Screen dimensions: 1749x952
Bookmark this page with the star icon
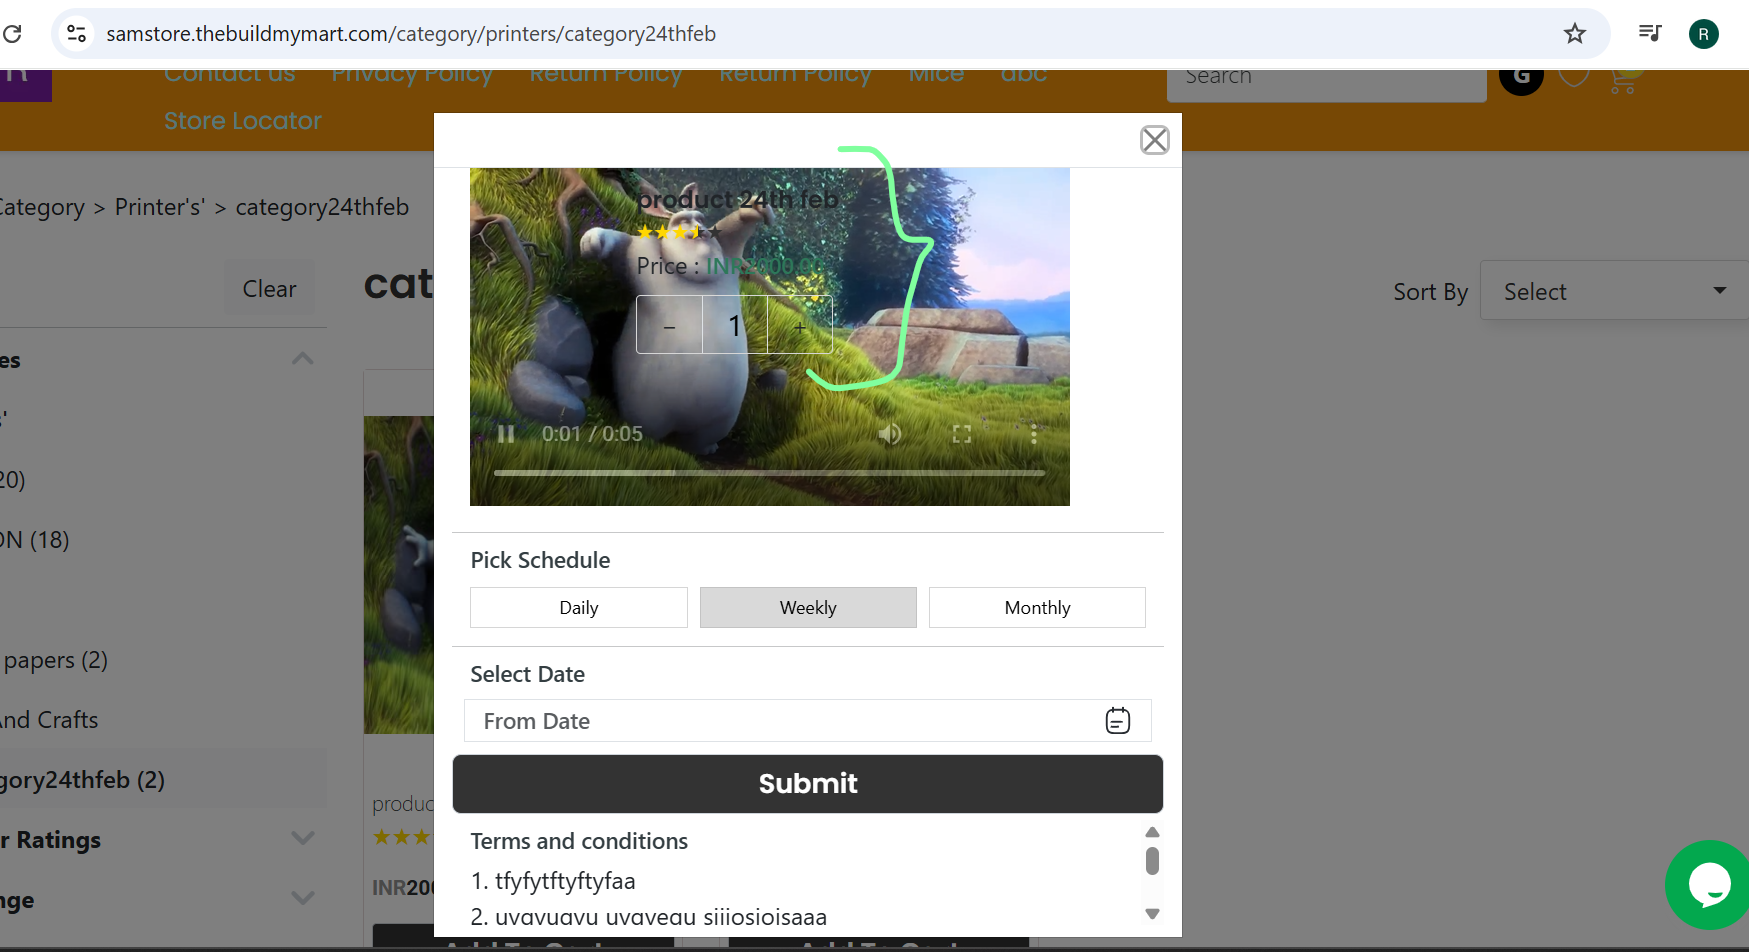[1575, 34]
